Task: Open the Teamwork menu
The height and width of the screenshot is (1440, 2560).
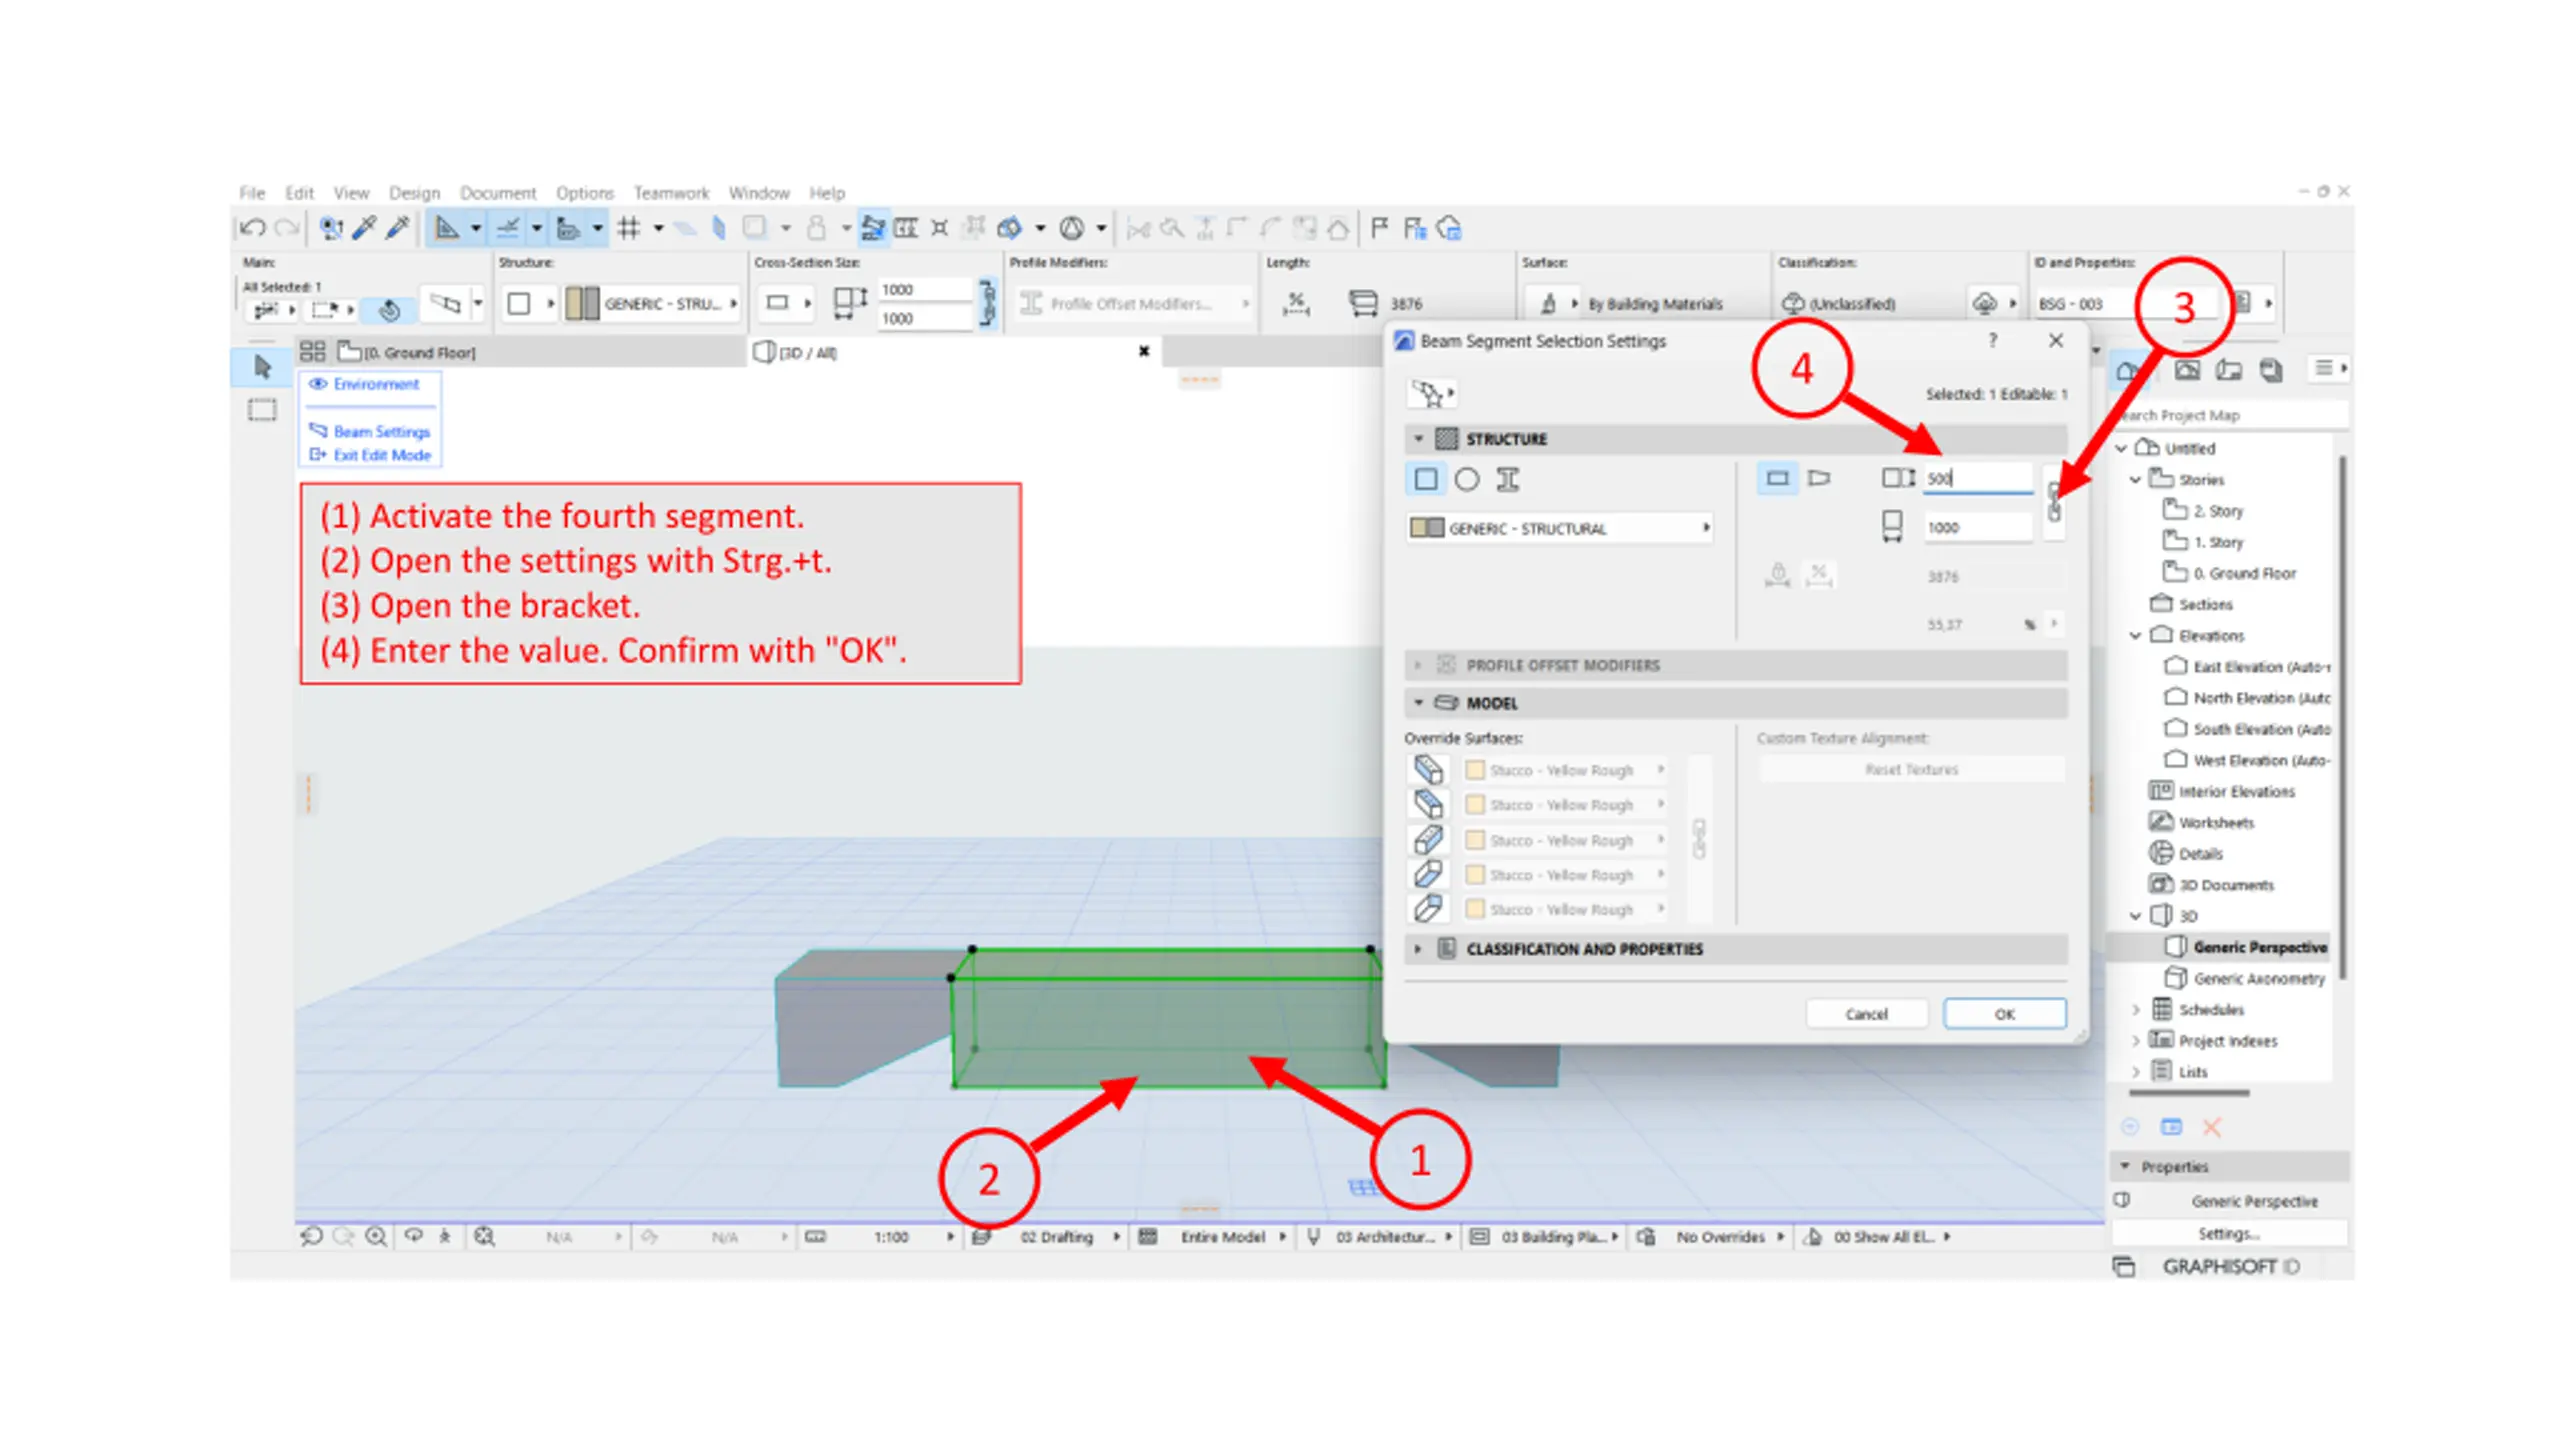Action: point(671,193)
